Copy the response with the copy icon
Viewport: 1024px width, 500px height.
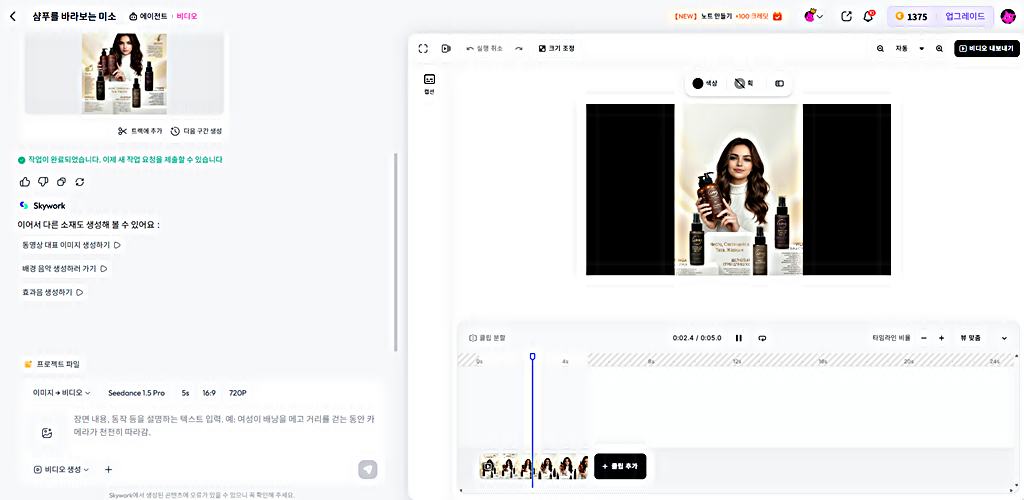[61, 181]
